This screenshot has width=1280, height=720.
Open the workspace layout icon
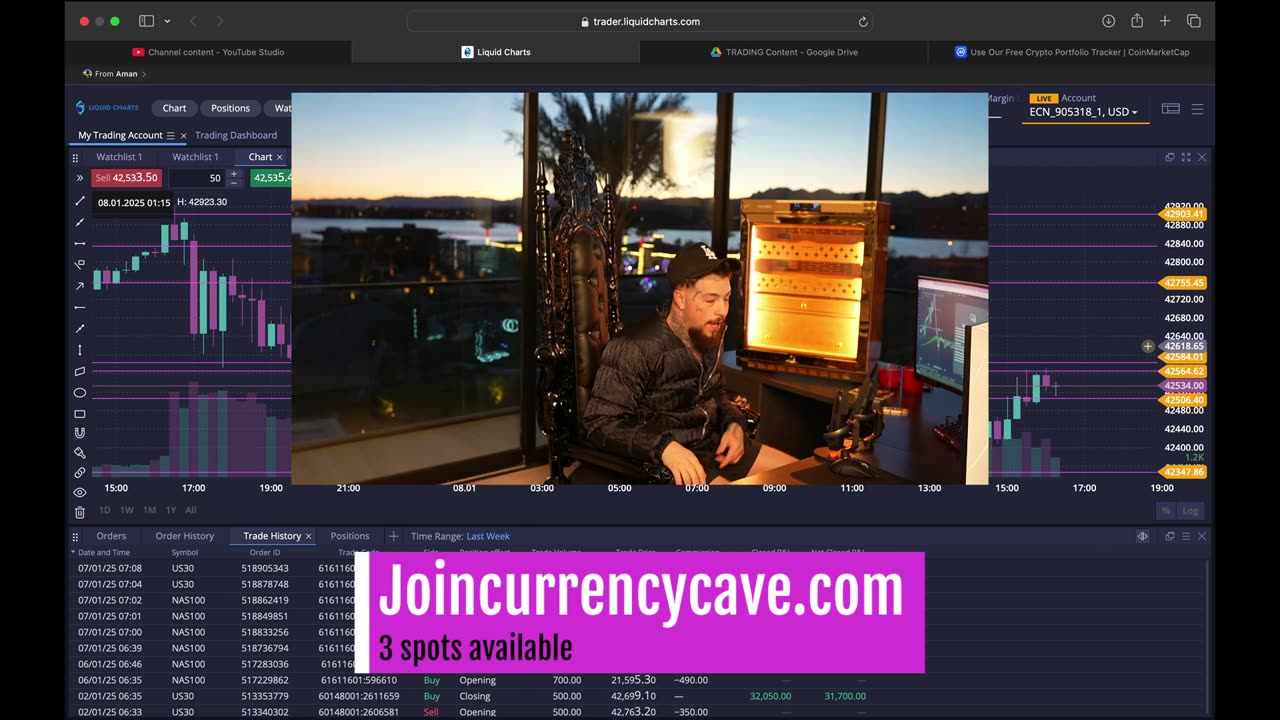tap(1171, 109)
